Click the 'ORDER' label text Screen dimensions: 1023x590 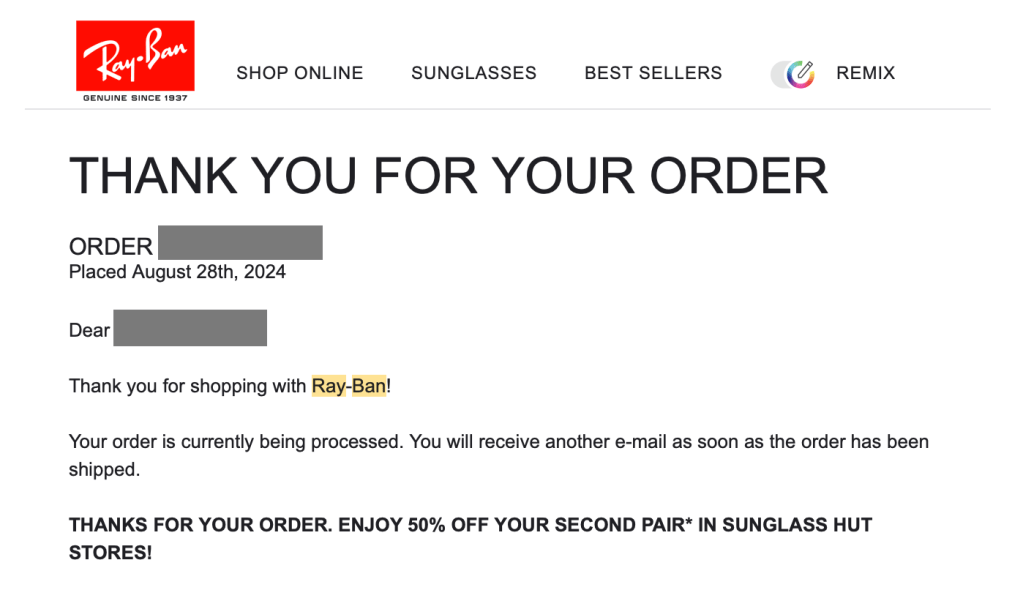tap(110, 246)
